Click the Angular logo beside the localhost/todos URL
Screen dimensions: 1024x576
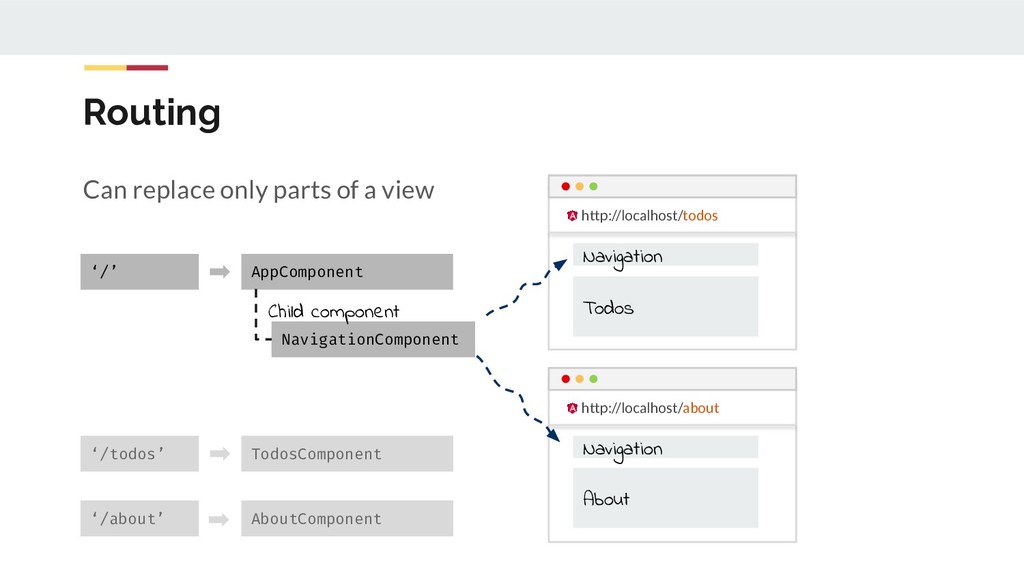tap(572, 216)
